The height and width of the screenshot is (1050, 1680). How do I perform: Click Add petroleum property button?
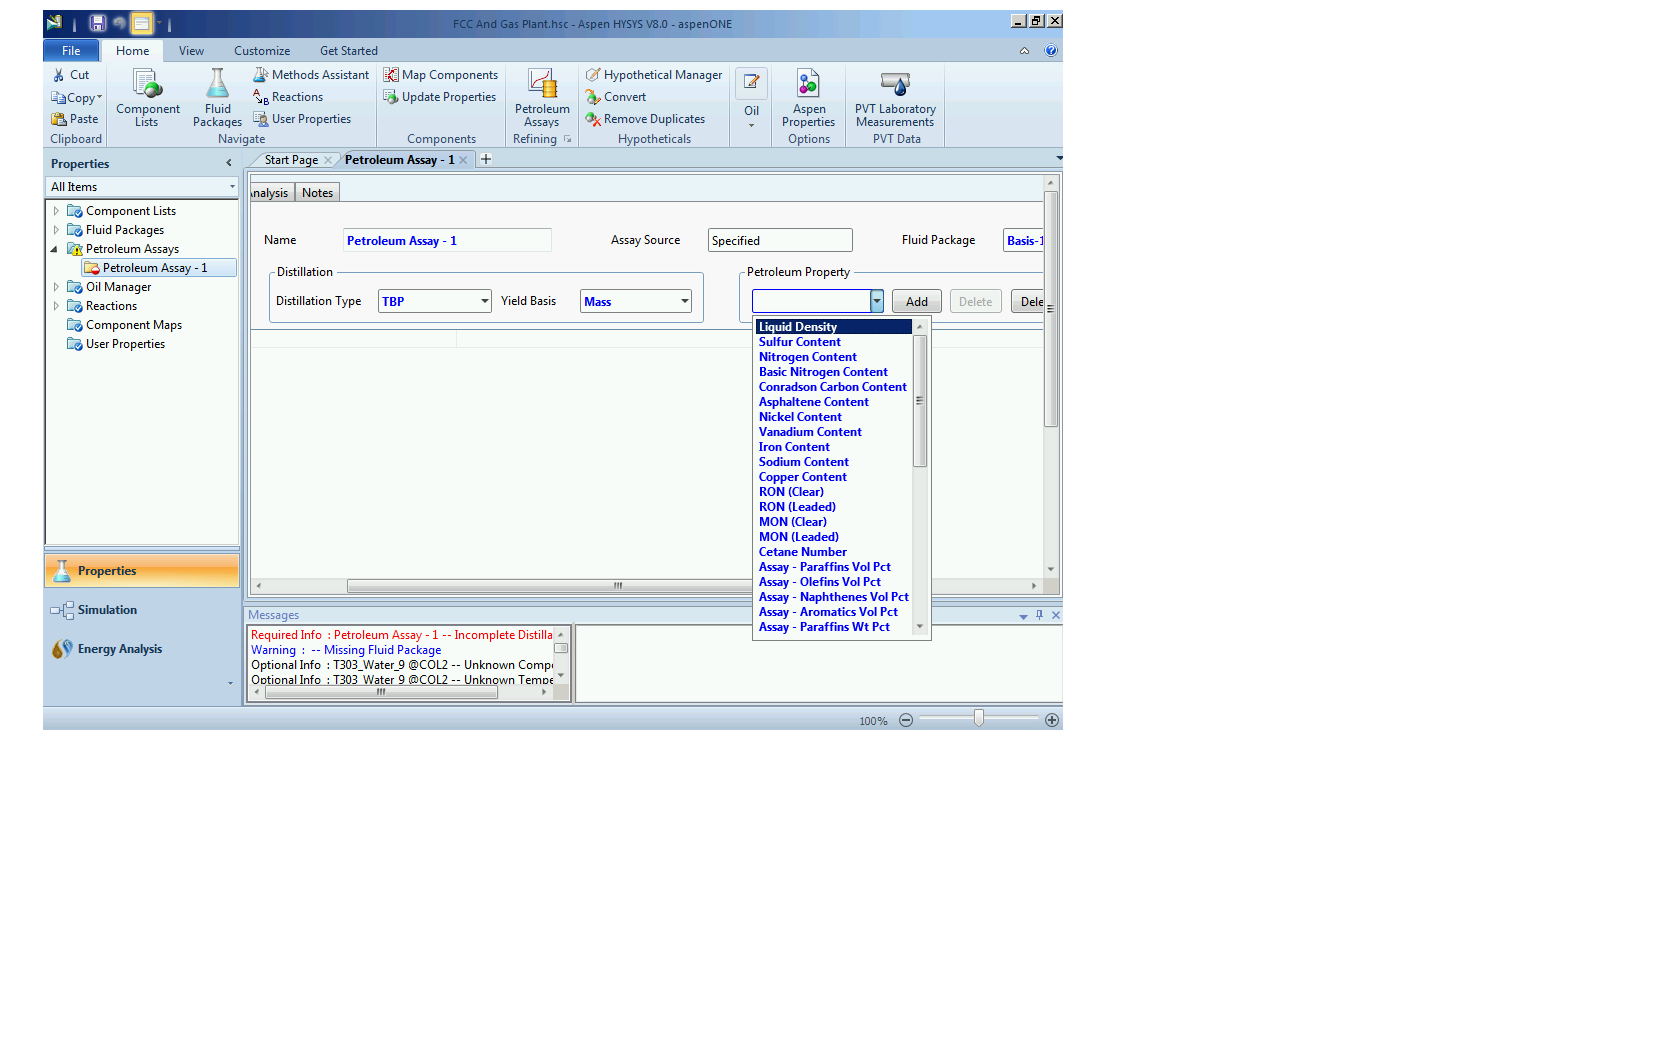coord(917,302)
